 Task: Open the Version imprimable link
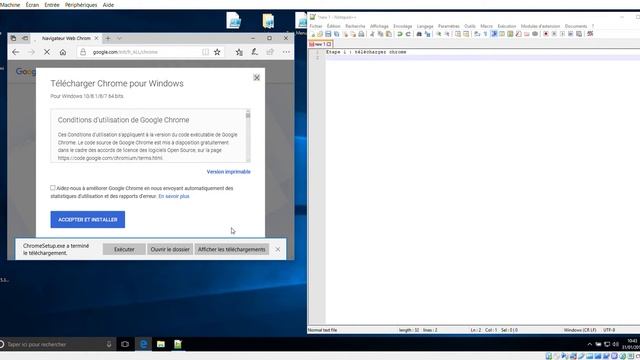click(229, 172)
